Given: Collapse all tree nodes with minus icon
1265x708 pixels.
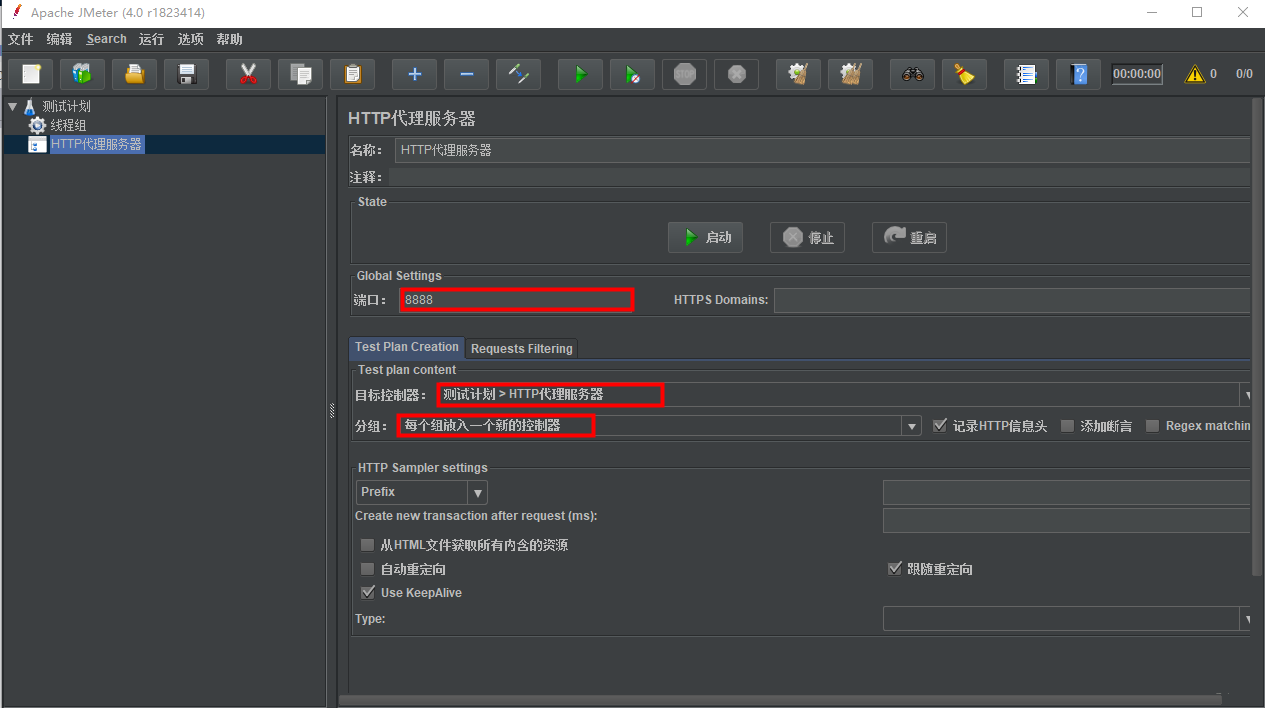Looking at the screenshot, I should click(x=466, y=74).
